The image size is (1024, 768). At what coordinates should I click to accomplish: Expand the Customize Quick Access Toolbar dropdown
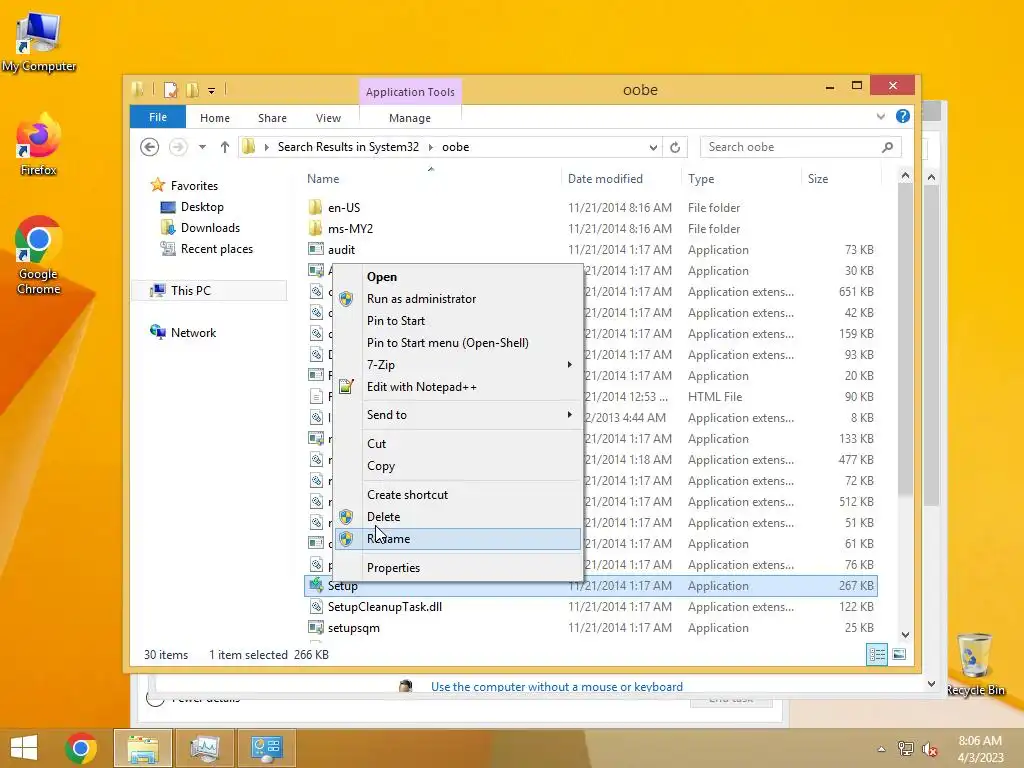point(212,91)
